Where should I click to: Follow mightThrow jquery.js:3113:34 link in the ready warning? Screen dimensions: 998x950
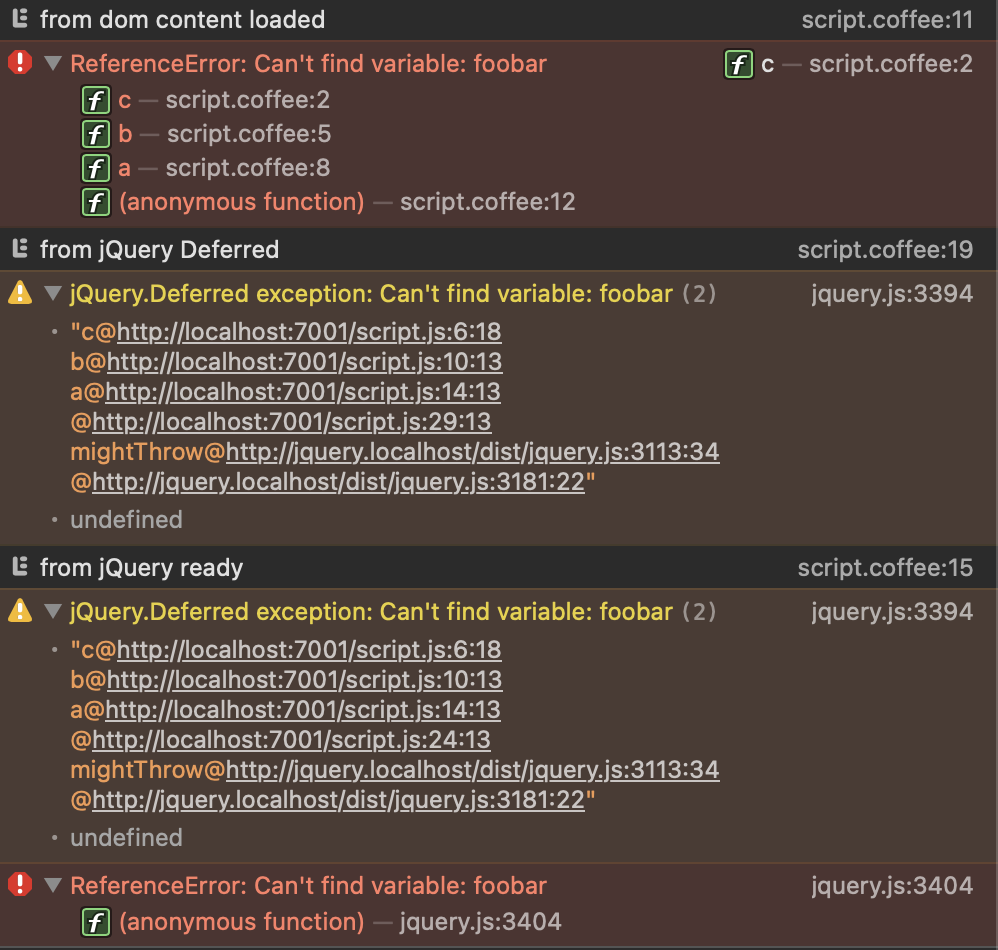(472, 770)
